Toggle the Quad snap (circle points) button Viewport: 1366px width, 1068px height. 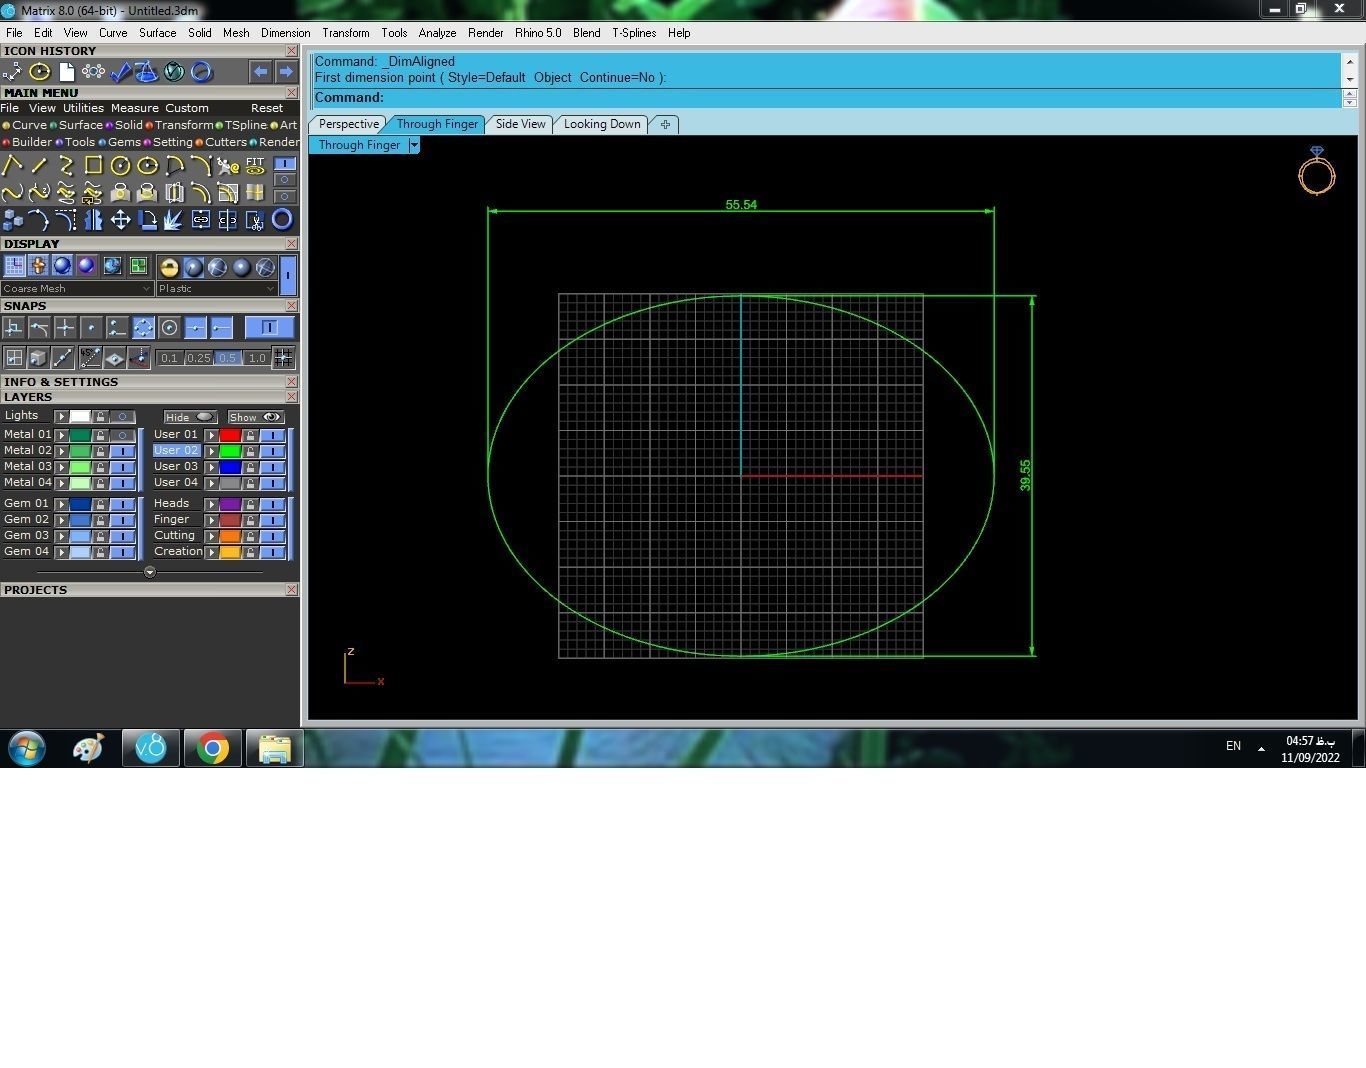143,327
